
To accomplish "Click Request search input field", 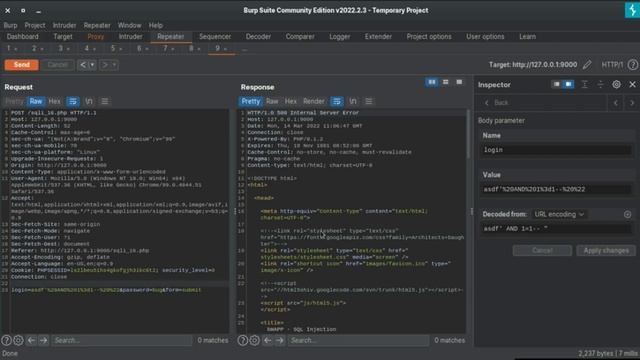I will pyautogui.click(x=122, y=340).
